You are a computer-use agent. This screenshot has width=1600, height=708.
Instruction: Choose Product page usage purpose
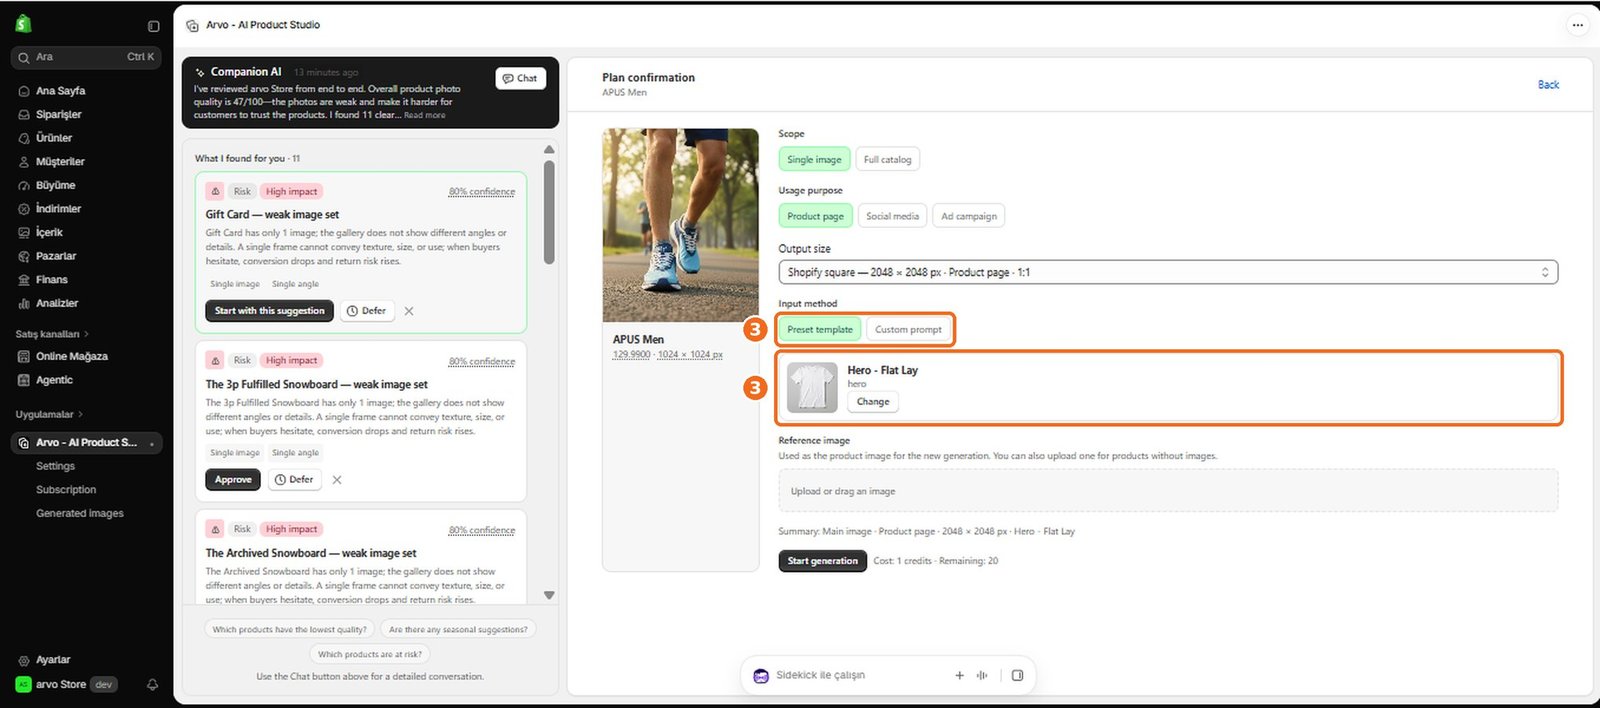(815, 216)
